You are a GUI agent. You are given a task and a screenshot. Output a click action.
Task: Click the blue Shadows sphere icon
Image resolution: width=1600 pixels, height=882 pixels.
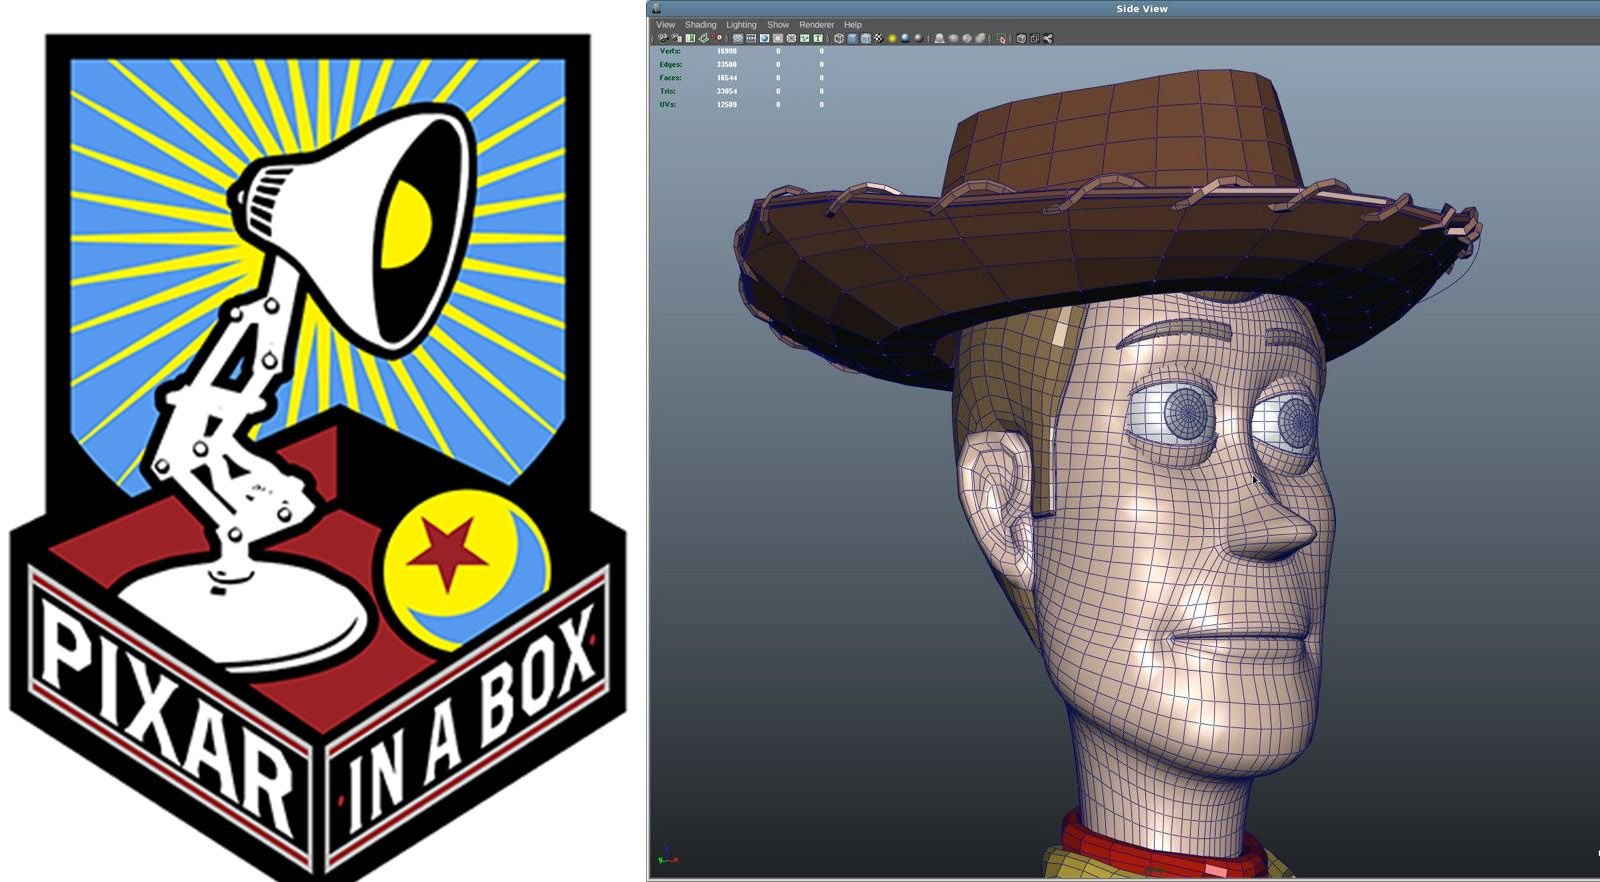point(905,38)
